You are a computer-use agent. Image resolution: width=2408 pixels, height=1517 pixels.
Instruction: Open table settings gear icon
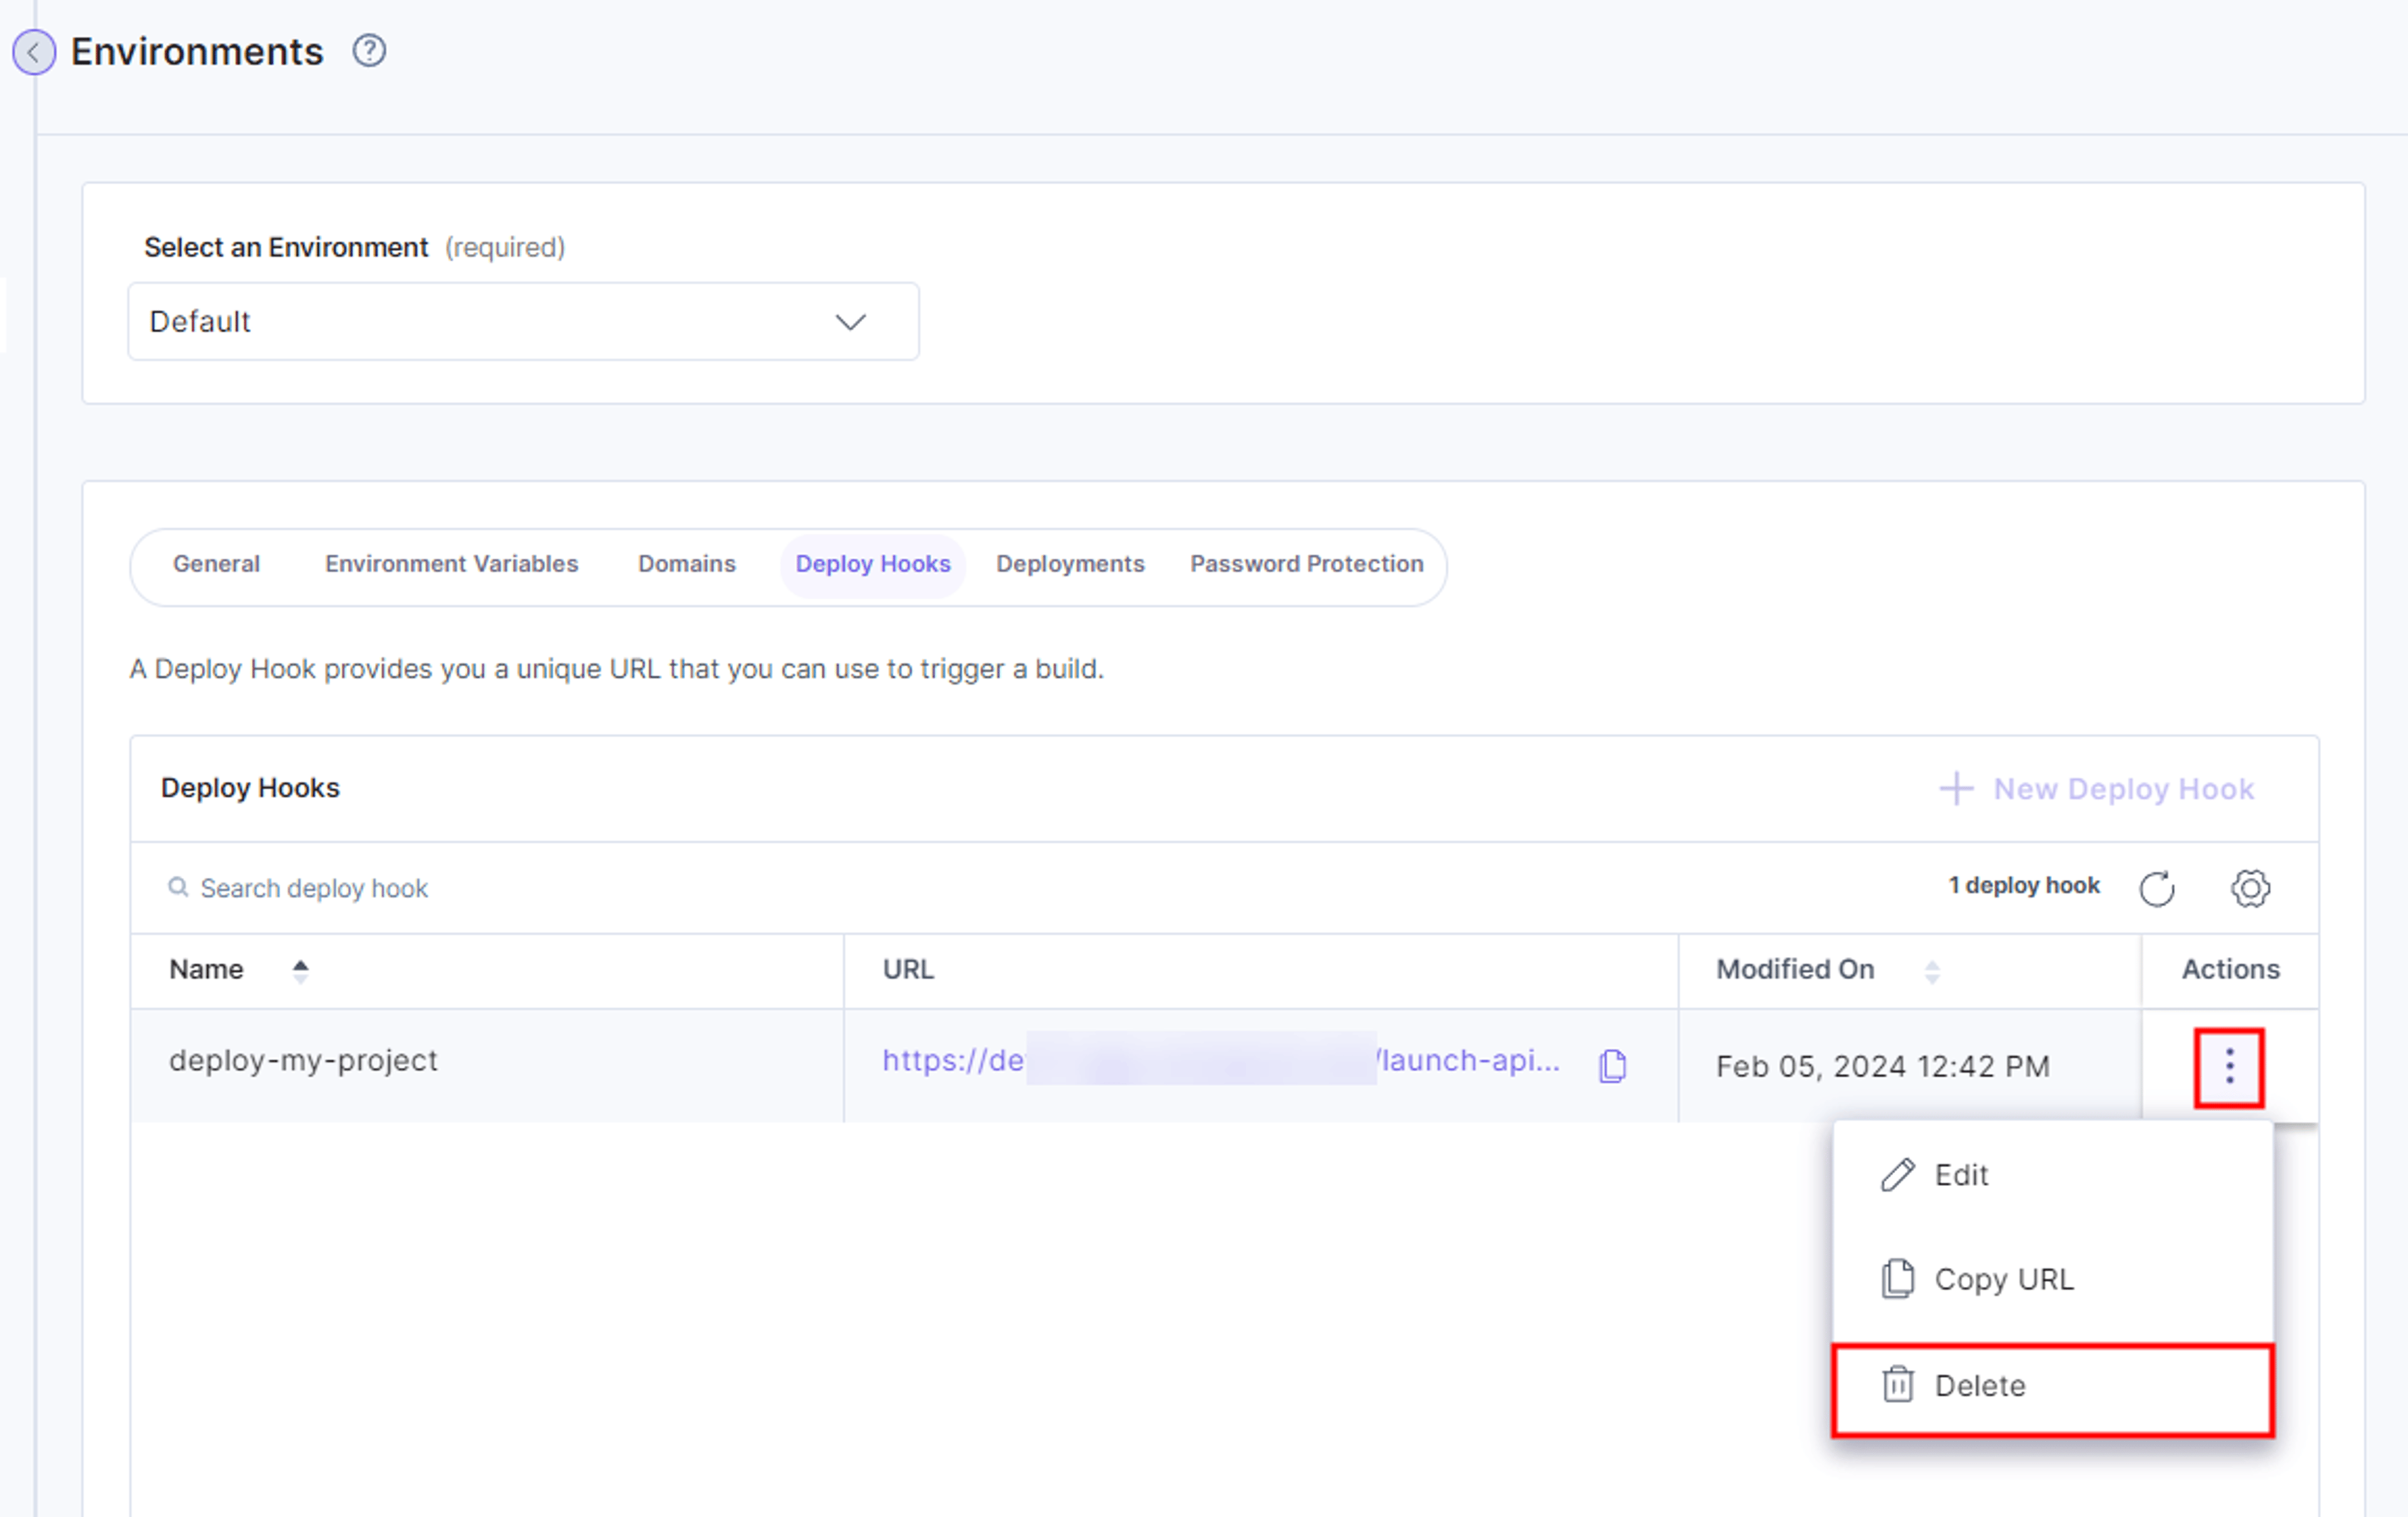coord(2250,888)
